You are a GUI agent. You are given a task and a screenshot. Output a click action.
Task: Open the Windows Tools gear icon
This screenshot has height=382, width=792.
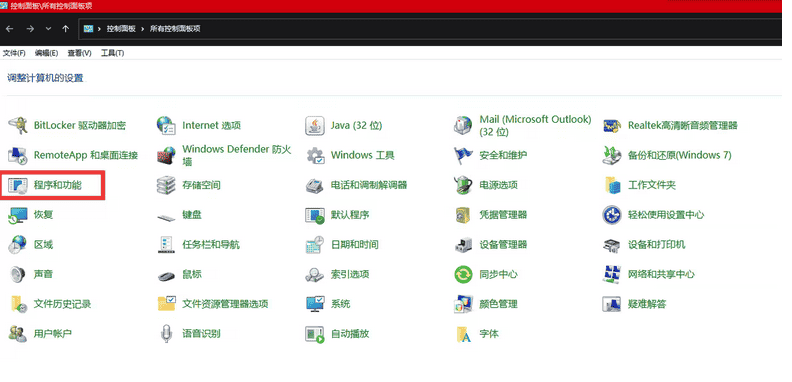click(x=315, y=155)
